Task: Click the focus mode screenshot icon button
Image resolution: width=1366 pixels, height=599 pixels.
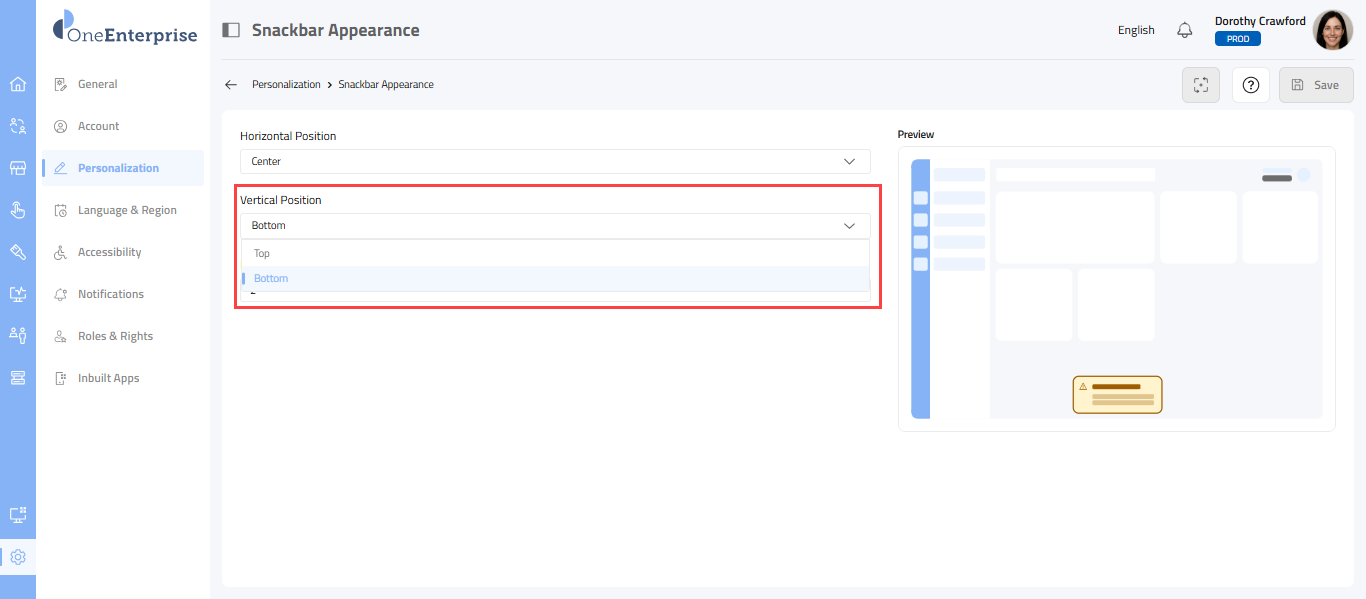Action: point(1201,85)
